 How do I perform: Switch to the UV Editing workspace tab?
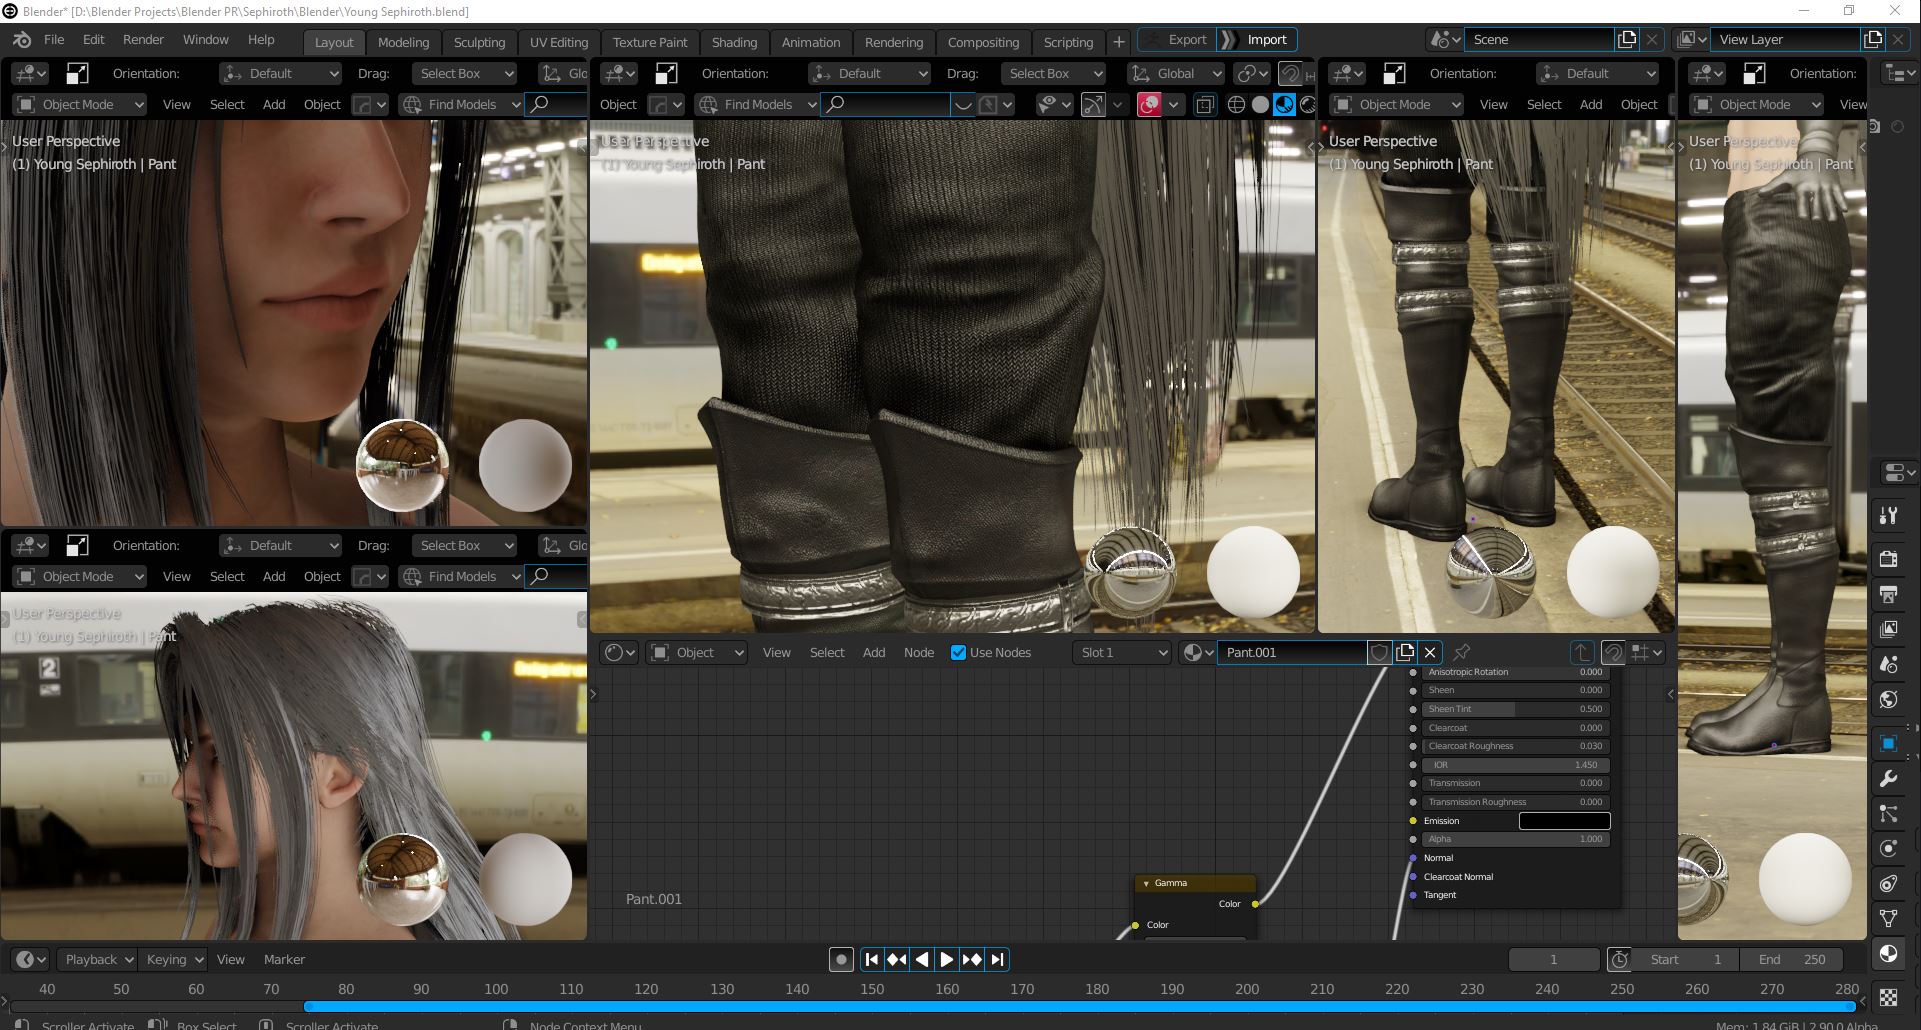click(x=559, y=42)
